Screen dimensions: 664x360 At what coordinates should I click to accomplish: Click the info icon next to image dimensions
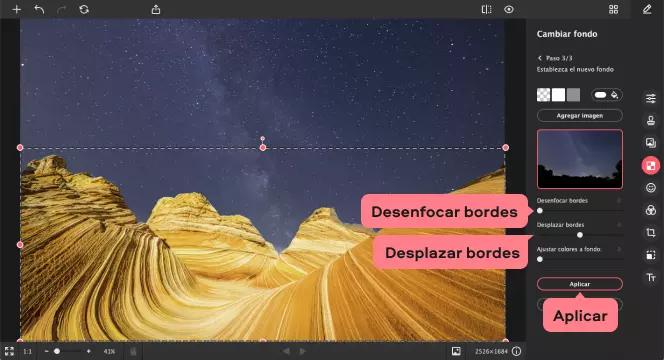516,351
